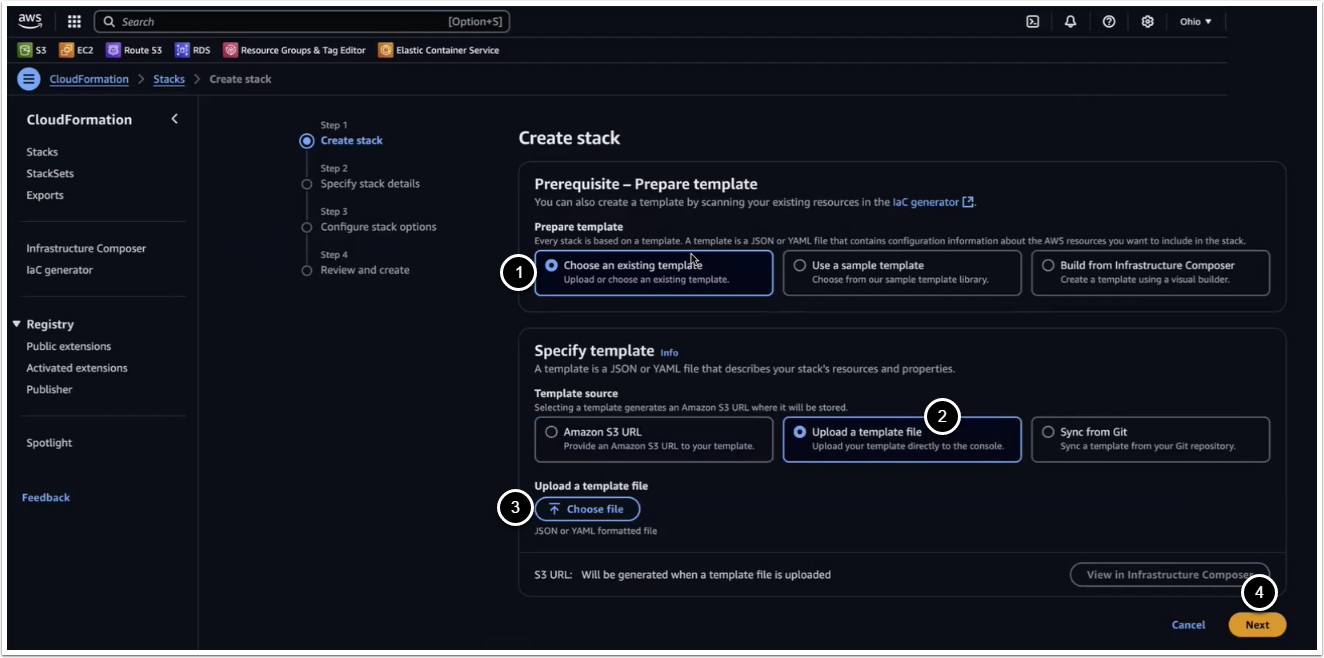Select the Amazon S3 URL radio option
1324x658 pixels.
(551, 432)
